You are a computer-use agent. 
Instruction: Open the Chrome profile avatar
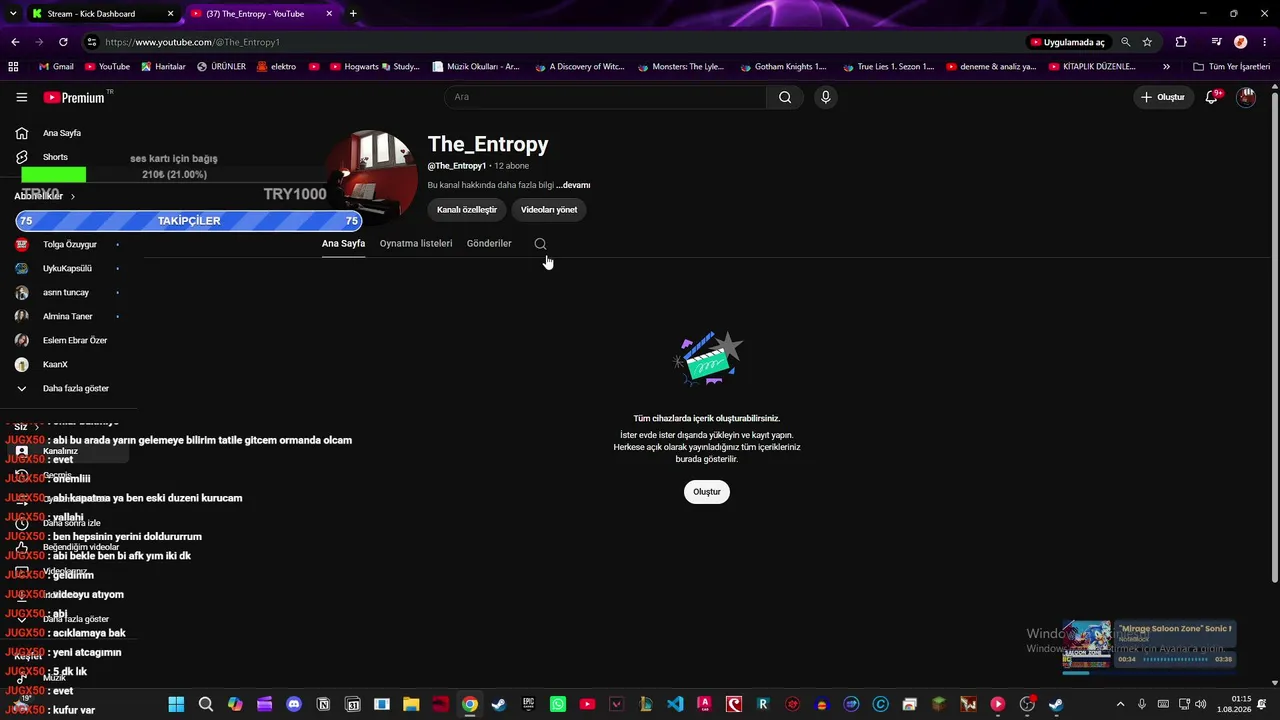(x=1240, y=42)
